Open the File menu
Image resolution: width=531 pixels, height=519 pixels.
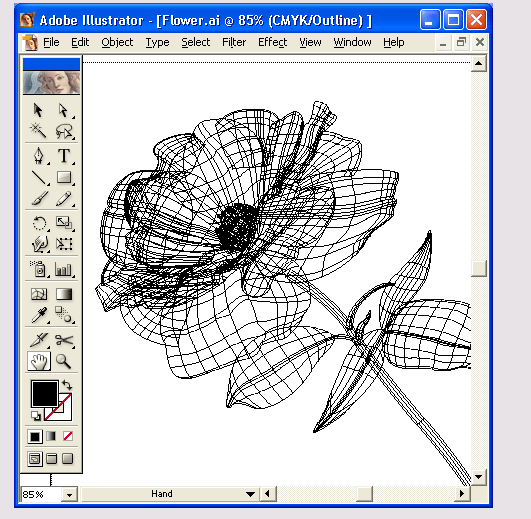[51, 42]
